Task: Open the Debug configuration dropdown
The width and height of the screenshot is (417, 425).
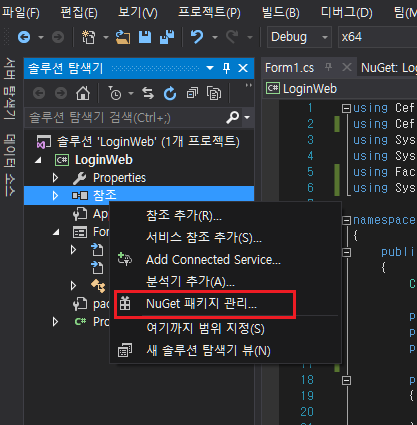Action: (324, 37)
